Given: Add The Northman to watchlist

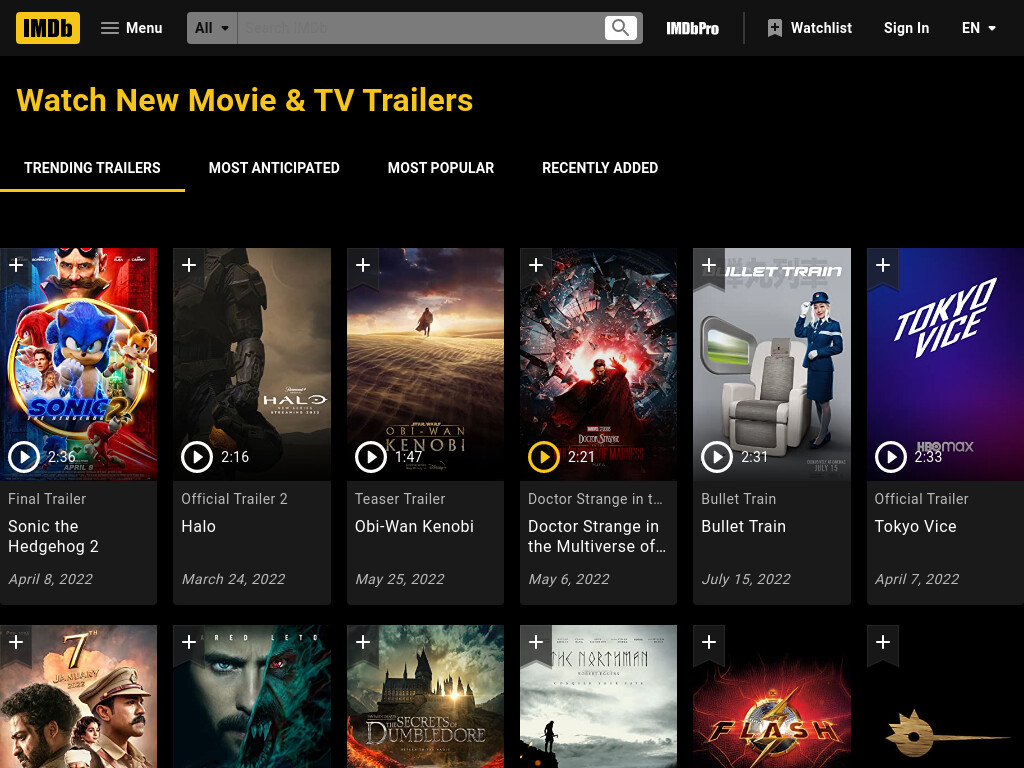Looking at the screenshot, I should tap(536, 643).
